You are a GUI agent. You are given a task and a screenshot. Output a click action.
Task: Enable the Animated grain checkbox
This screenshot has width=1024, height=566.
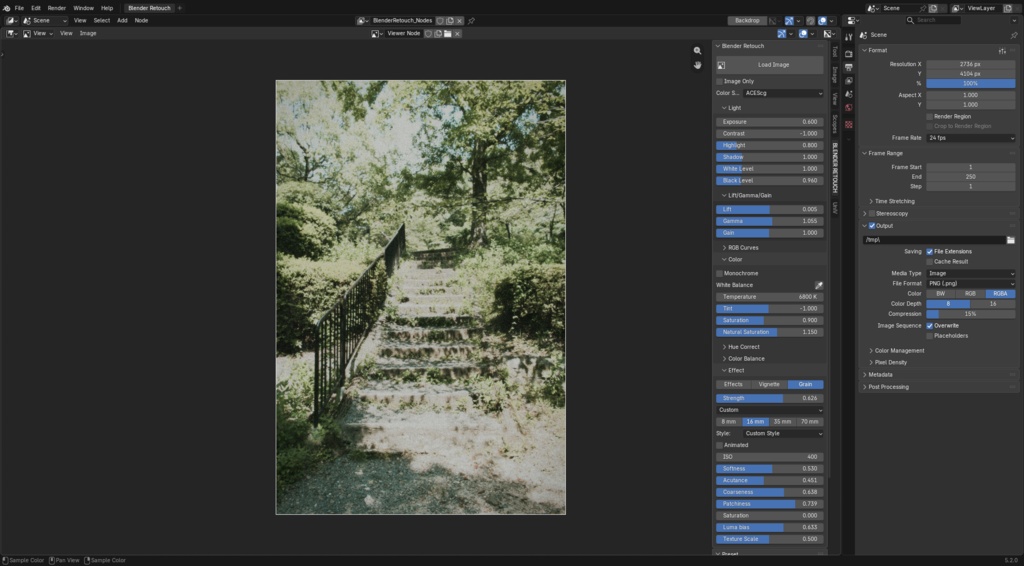click(720, 445)
